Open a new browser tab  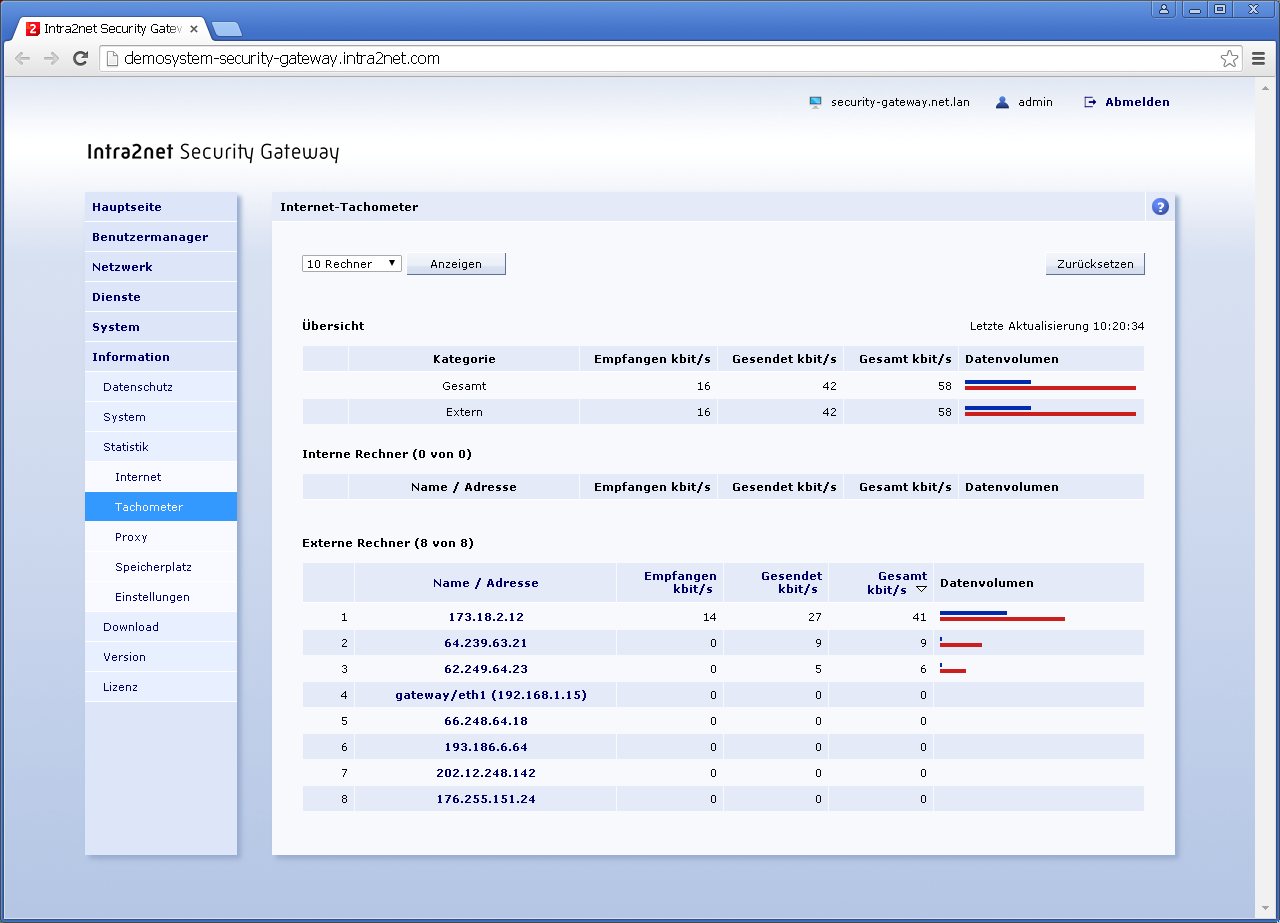click(227, 29)
